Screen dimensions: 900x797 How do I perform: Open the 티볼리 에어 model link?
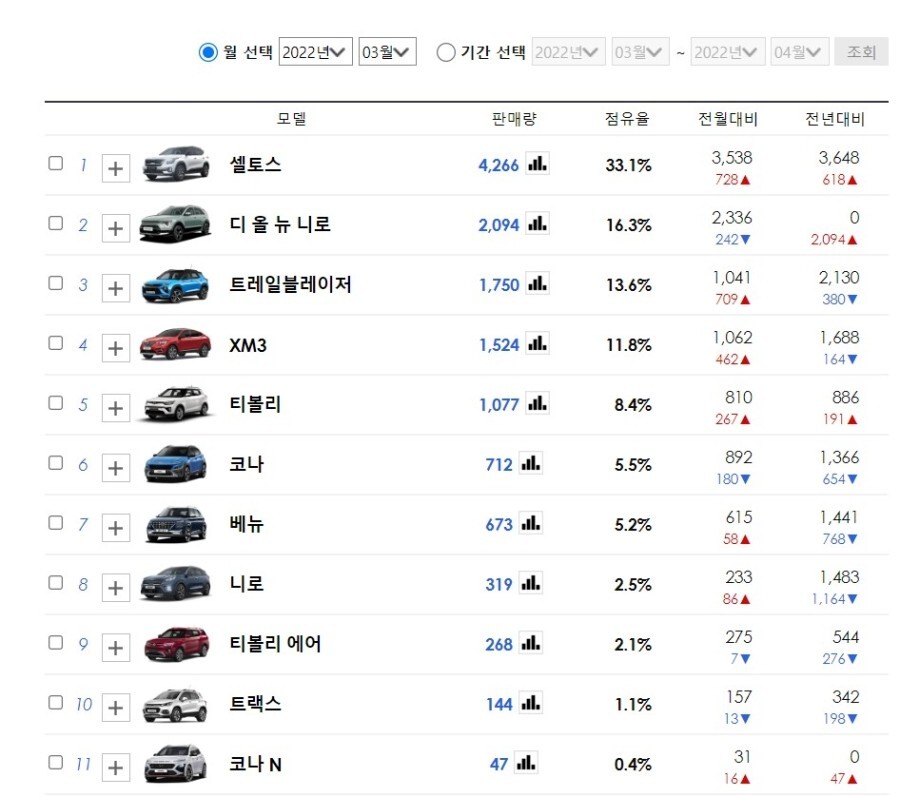pyautogui.click(x=275, y=644)
